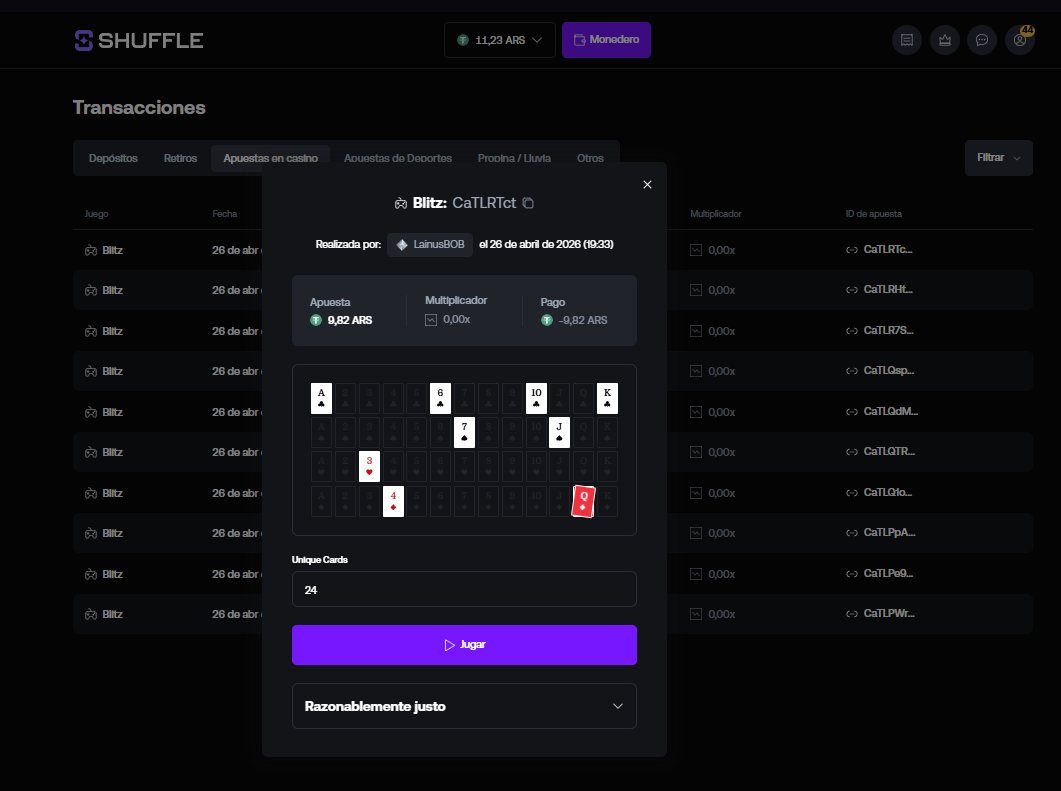Click the Ace of clubs card
The image size is (1061, 791).
[x=321, y=398]
